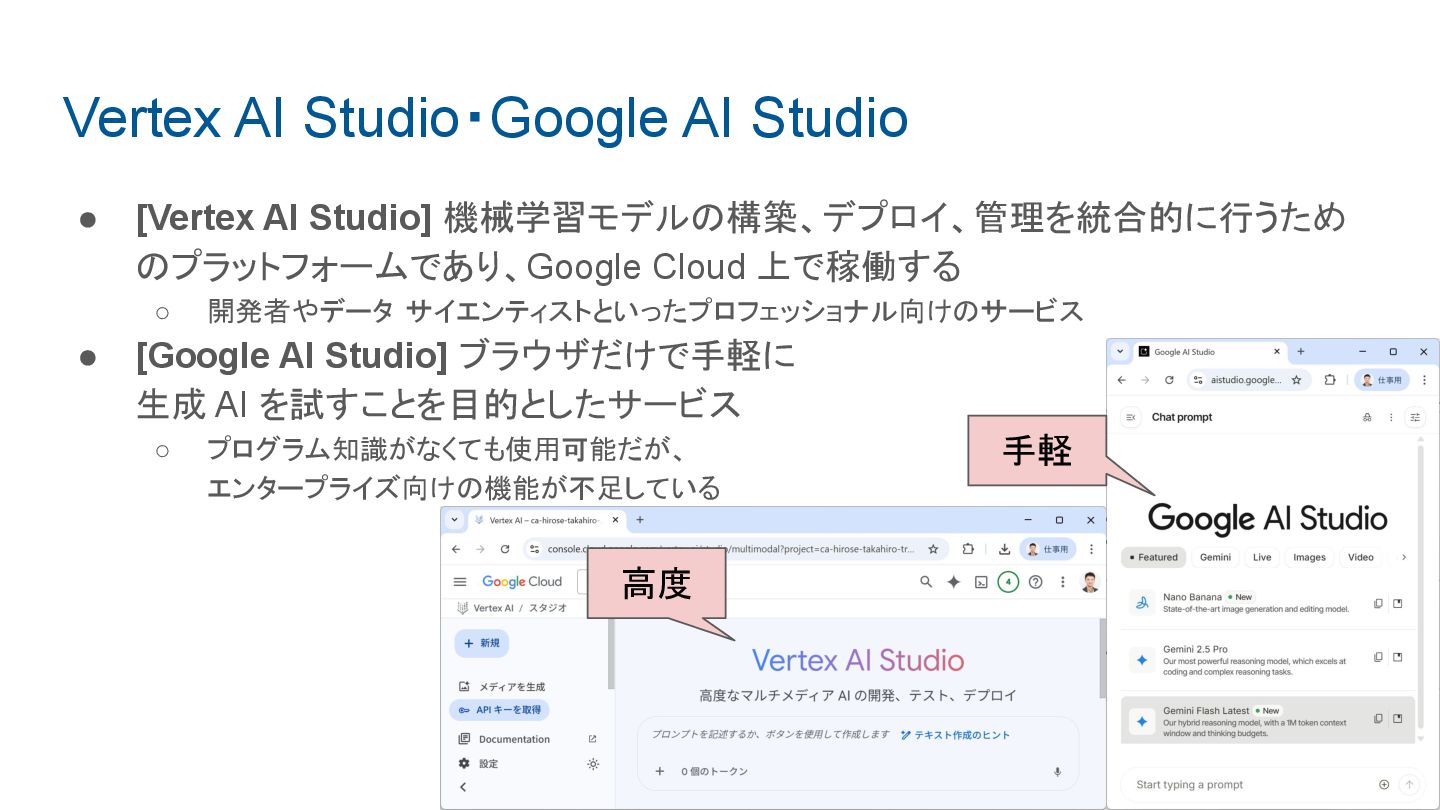Open 設定 in Vertex sidebar

478,764
